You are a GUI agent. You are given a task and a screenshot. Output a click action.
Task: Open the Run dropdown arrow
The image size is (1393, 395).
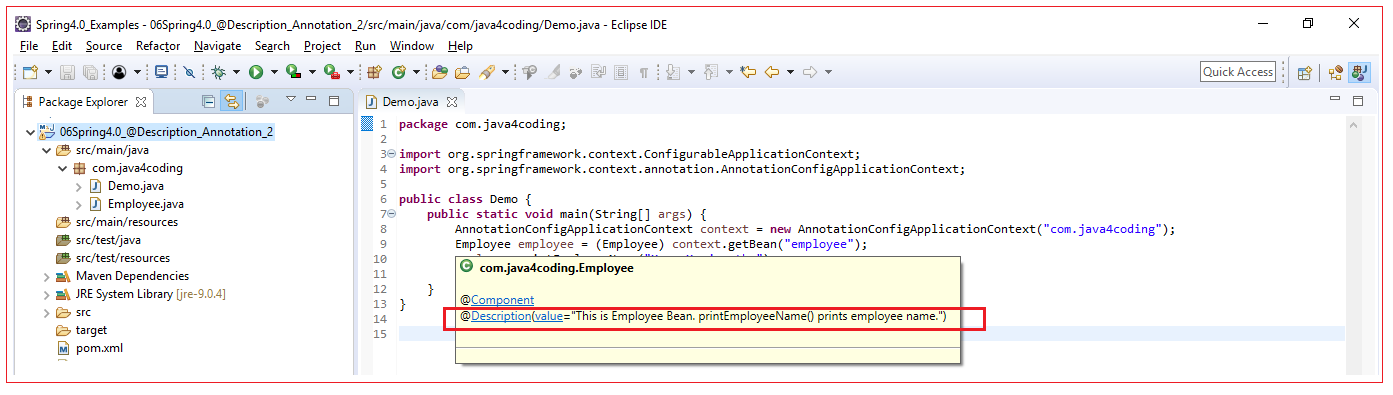(x=274, y=72)
